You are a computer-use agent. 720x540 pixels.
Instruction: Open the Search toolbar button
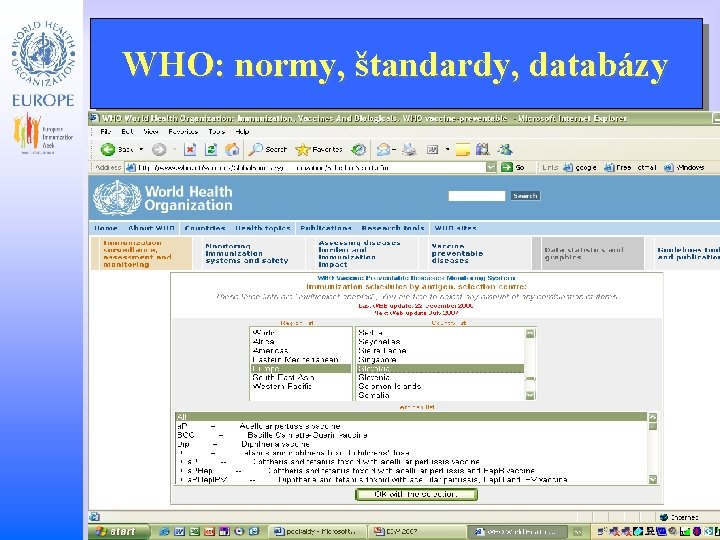[x=267, y=149]
